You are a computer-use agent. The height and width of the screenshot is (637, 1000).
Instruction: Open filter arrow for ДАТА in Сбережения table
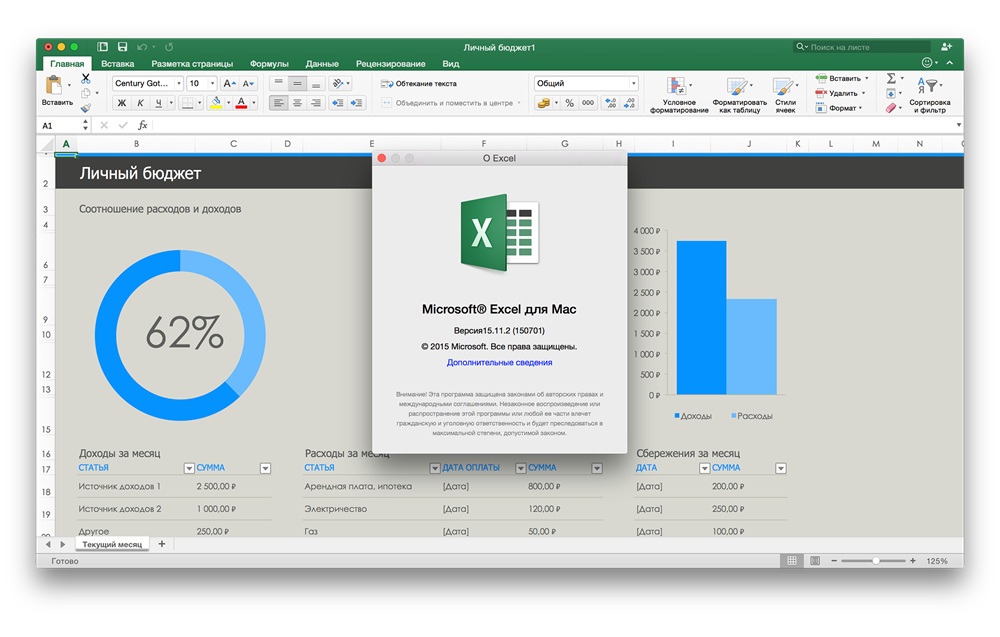tap(704, 469)
